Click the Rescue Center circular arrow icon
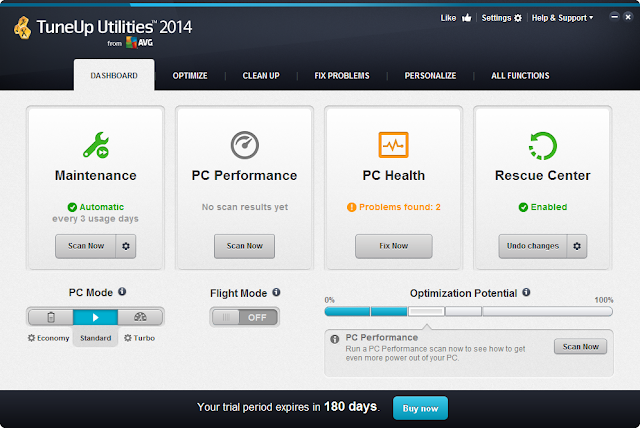640x428 pixels. tap(542, 145)
